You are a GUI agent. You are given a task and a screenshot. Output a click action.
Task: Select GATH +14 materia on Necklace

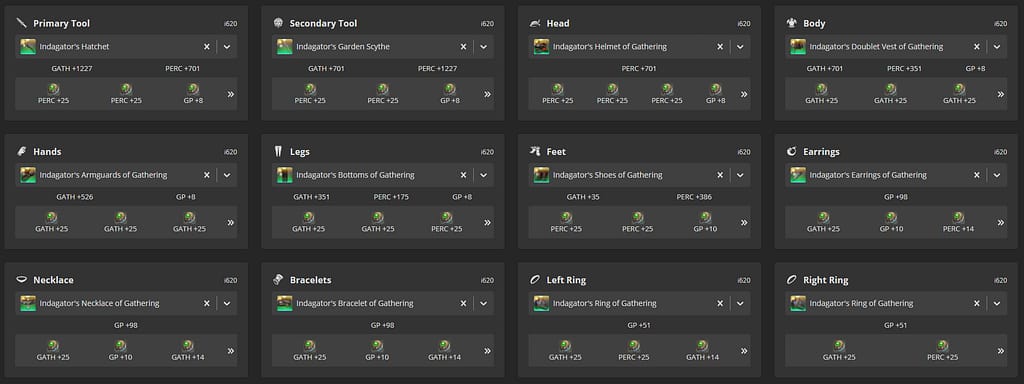188,351
